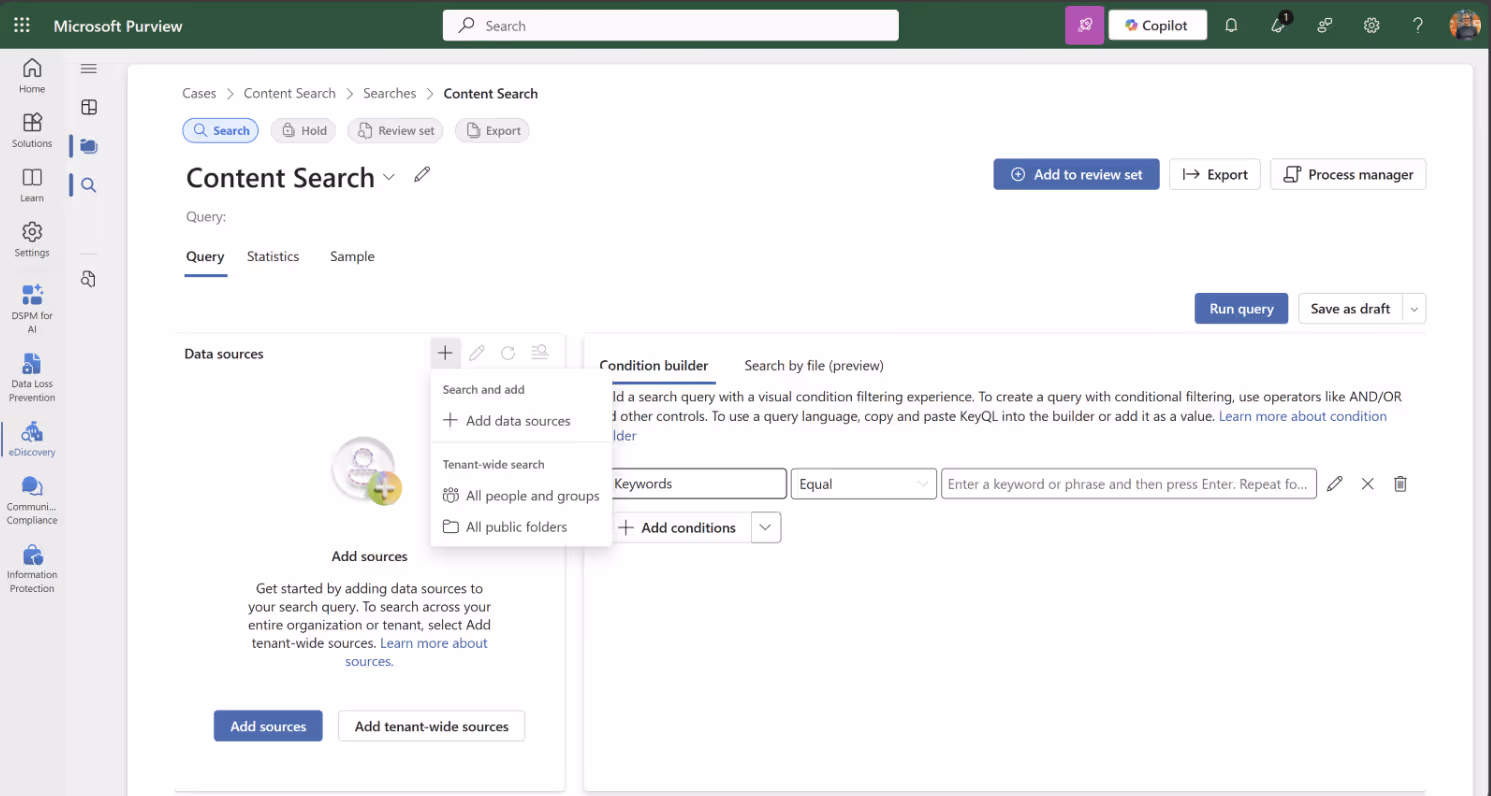This screenshot has height=796, width=1491.
Task: Open the Add conditions dropdown arrow
Action: point(766,527)
